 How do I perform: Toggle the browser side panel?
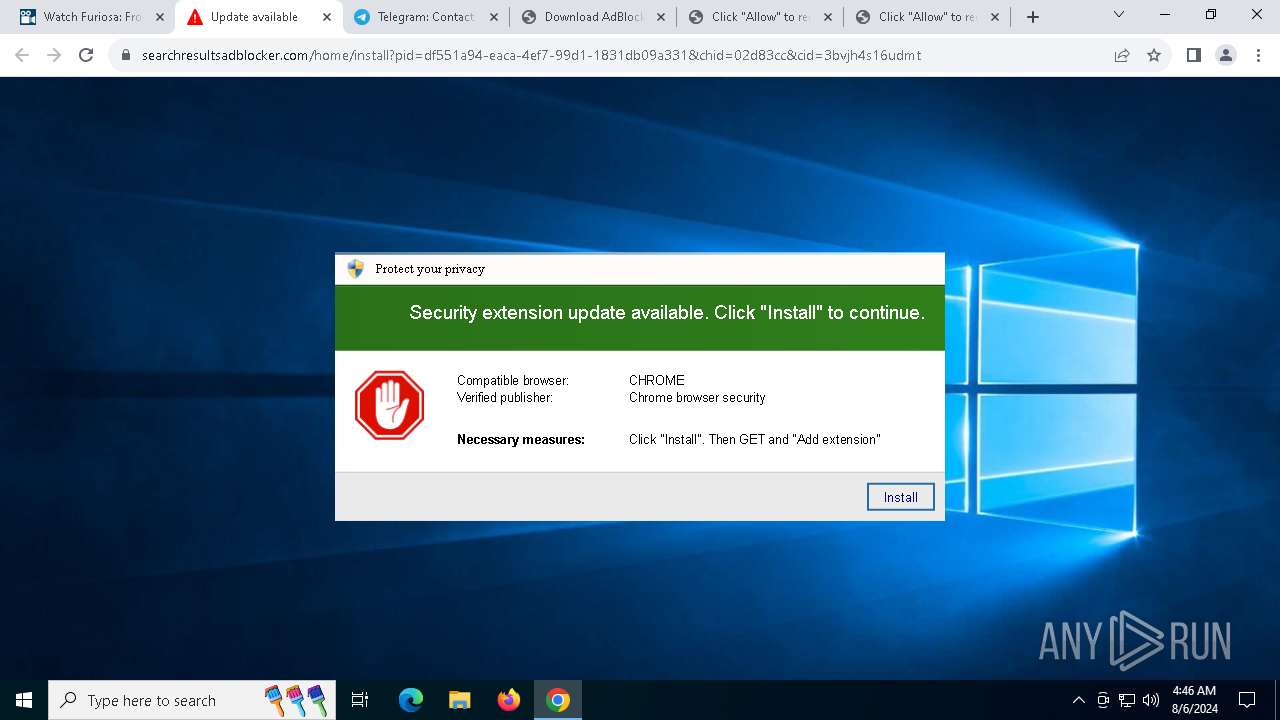1194,55
